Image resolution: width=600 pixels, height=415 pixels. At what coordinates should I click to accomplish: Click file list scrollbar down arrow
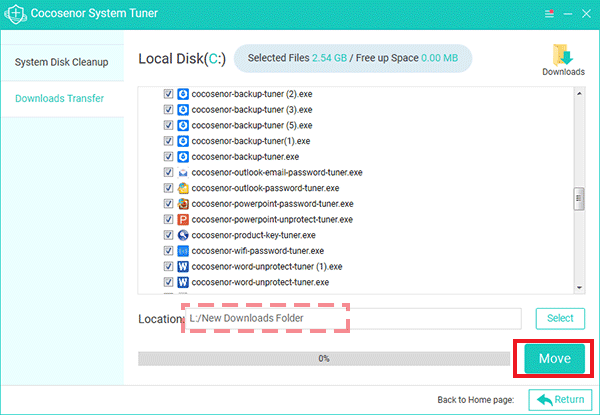tap(579, 288)
